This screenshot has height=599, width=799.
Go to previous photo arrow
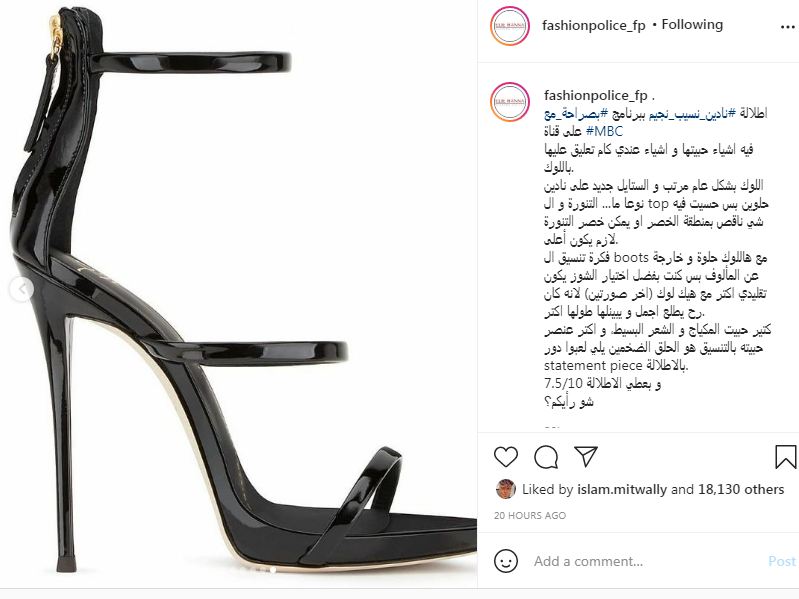pos(21,290)
